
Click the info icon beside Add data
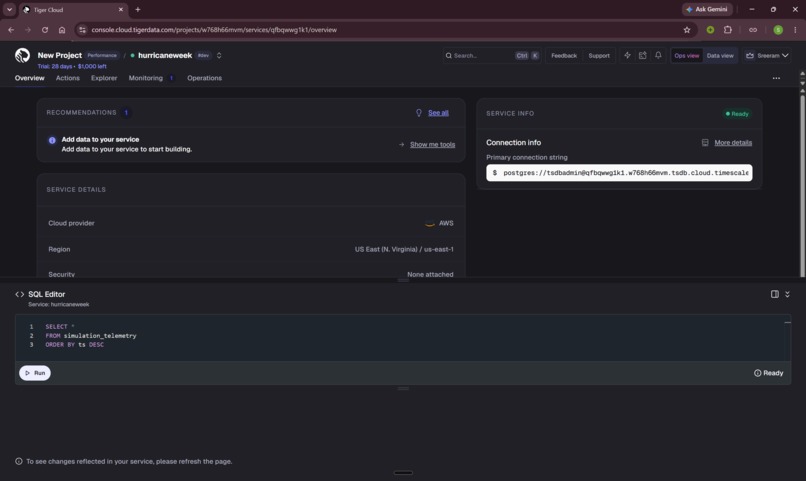(52, 140)
